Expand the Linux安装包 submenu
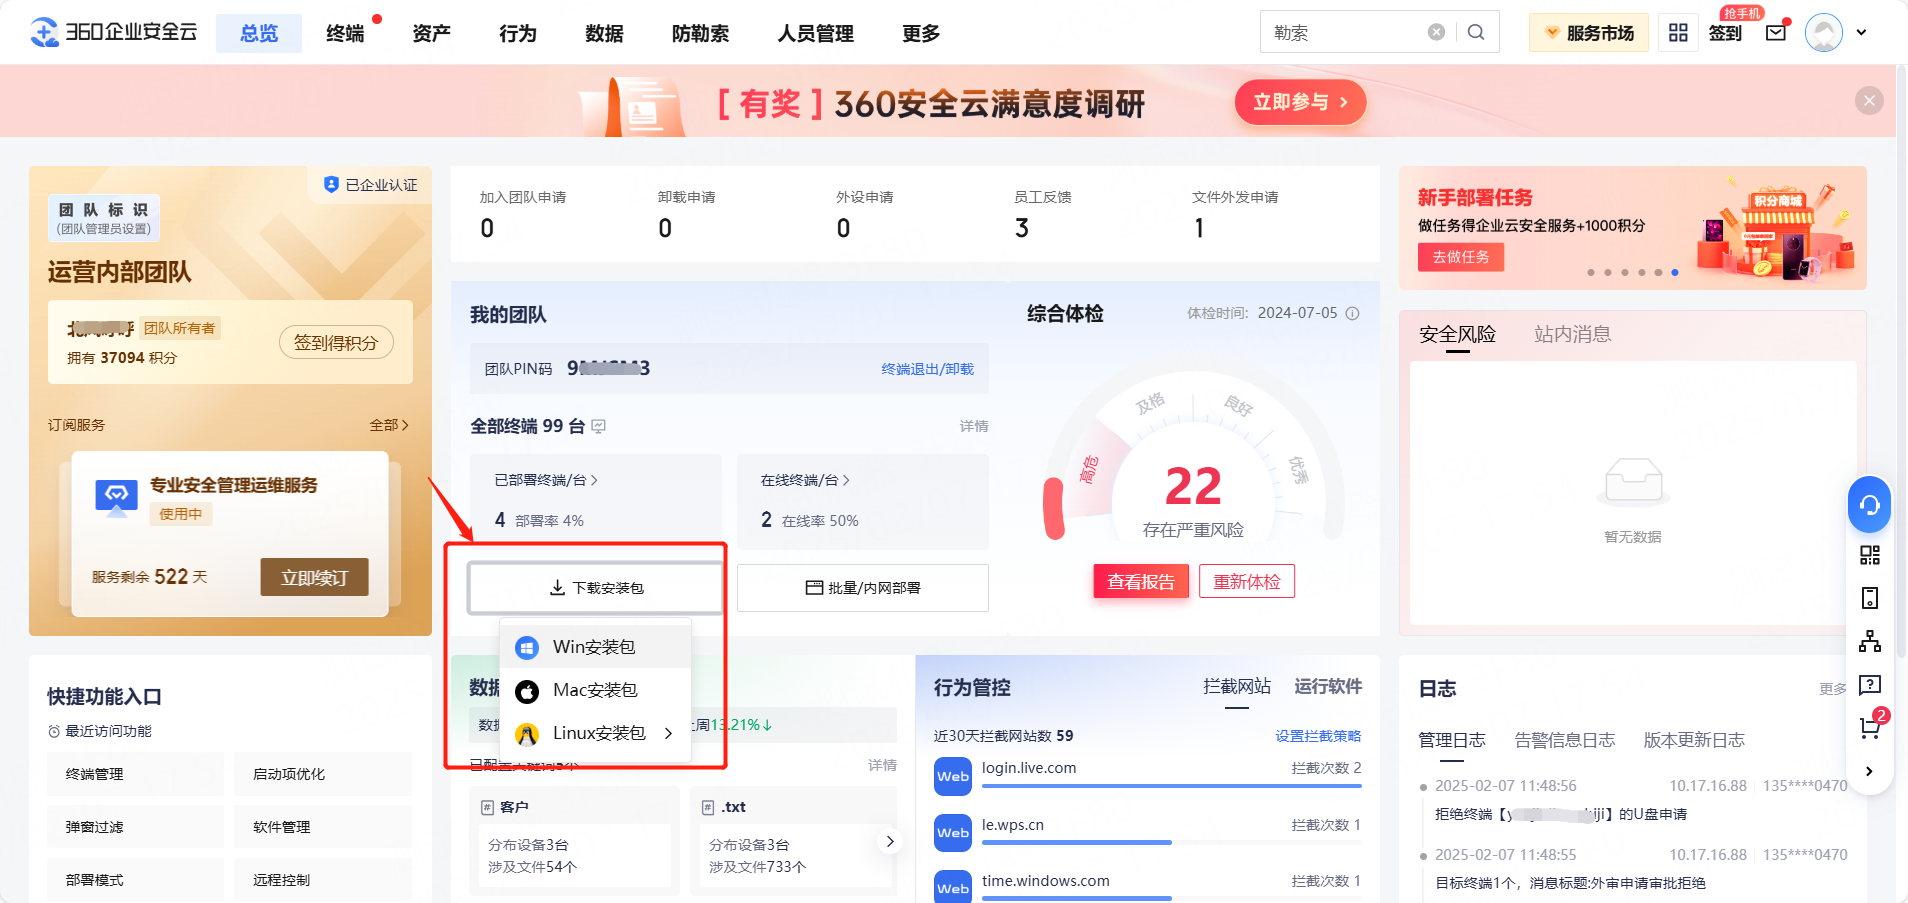Screen dimensions: 1908x903 pyautogui.click(x=595, y=733)
